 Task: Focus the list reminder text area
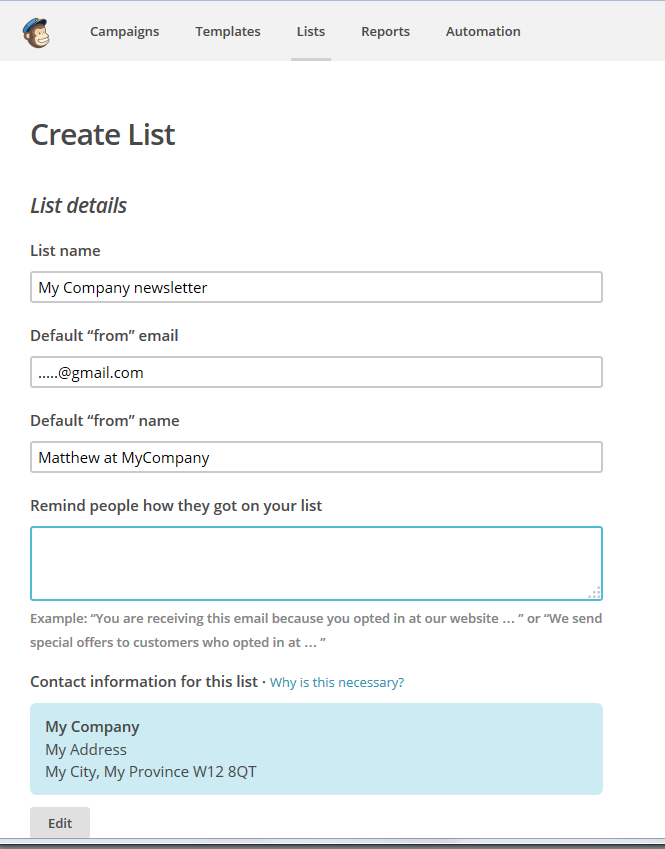[316, 563]
